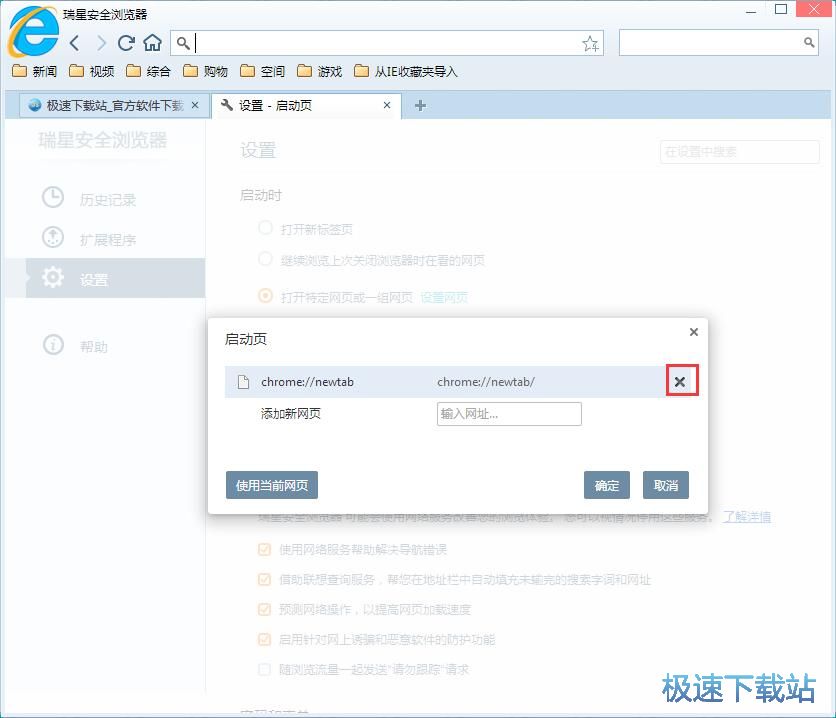The width and height of the screenshot is (836, 718).
Task: Click the browser e logo icon
Action: [x=33, y=32]
